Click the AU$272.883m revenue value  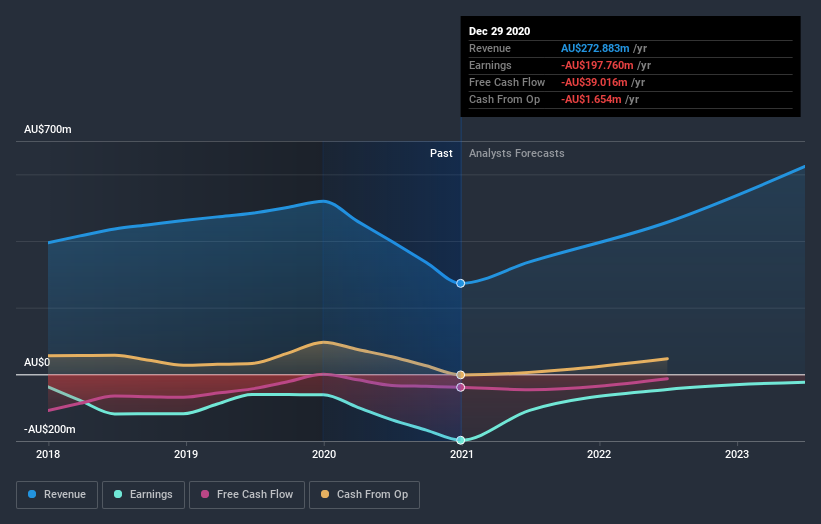(595, 48)
